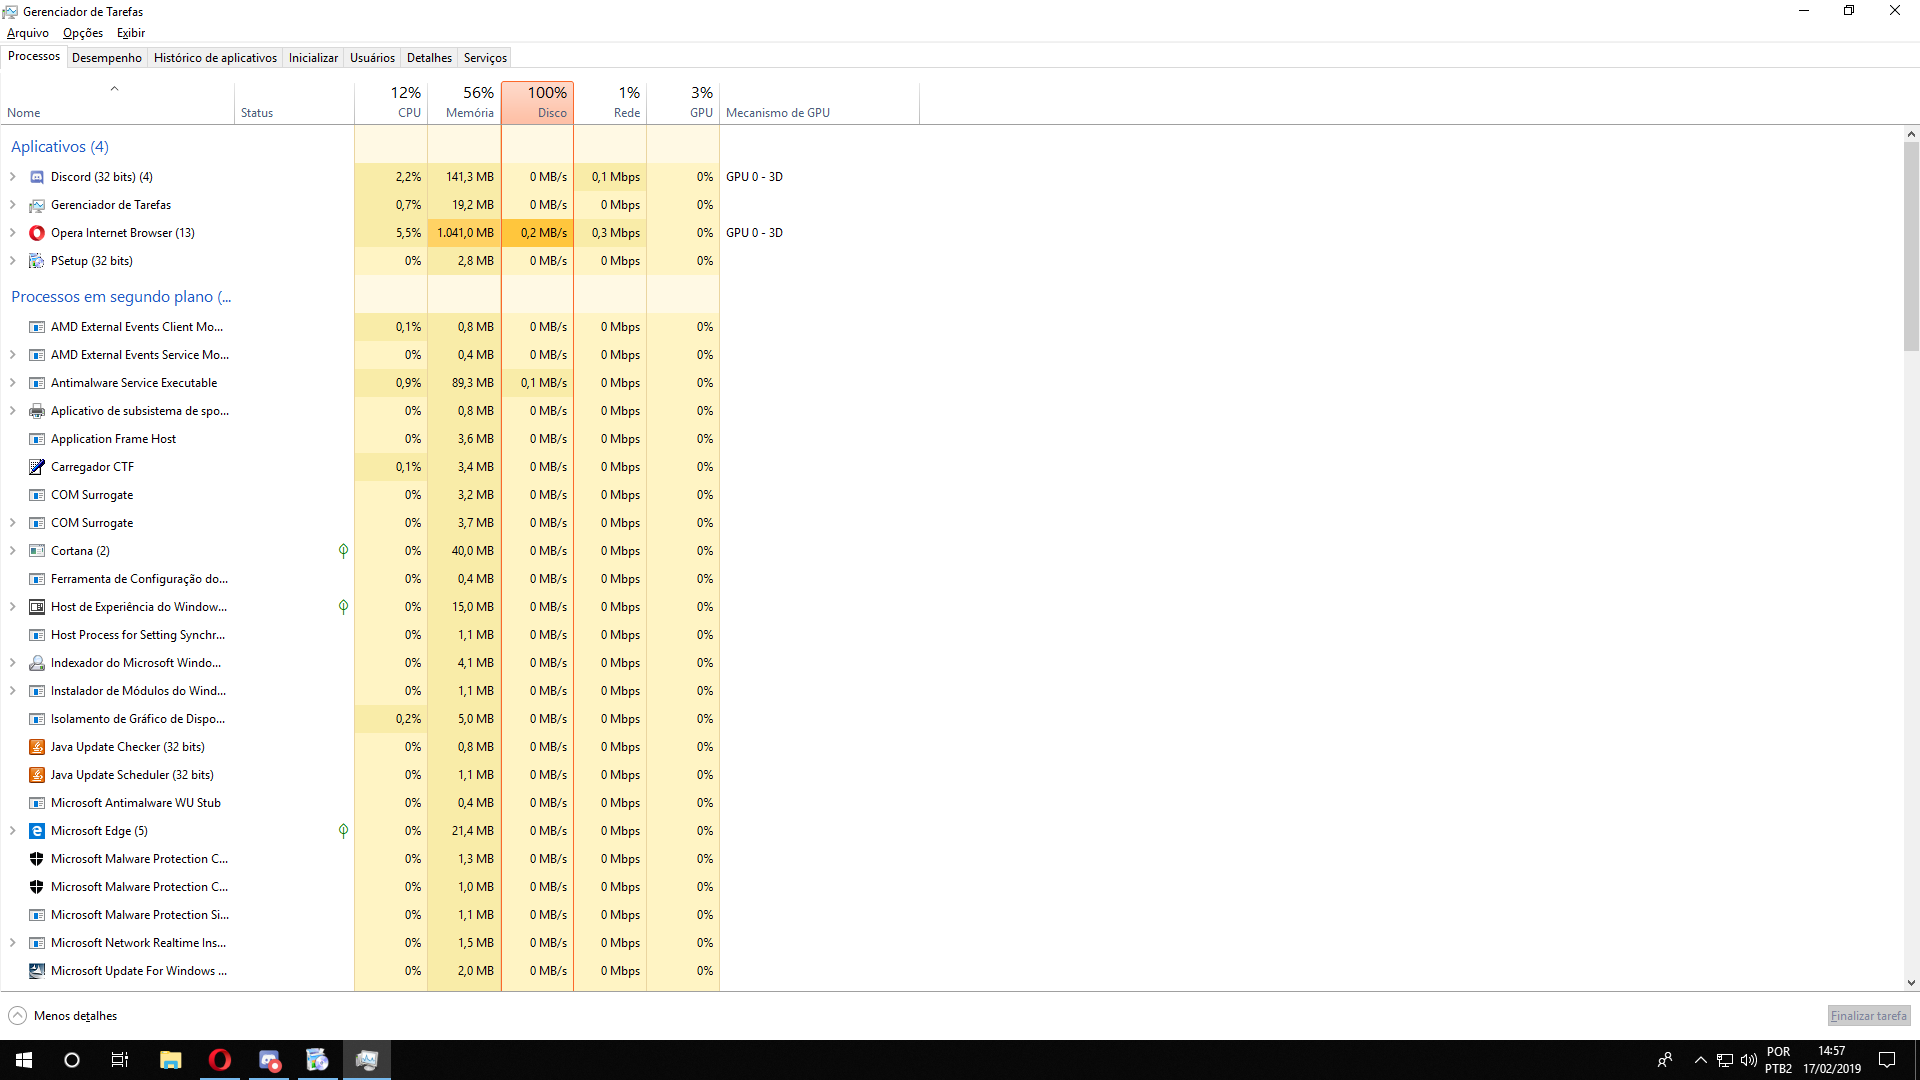The height and width of the screenshot is (1080, 1920).
Task: Expand the Microsoft Network Realtime Inspection row
Action: tap(13, 943)
